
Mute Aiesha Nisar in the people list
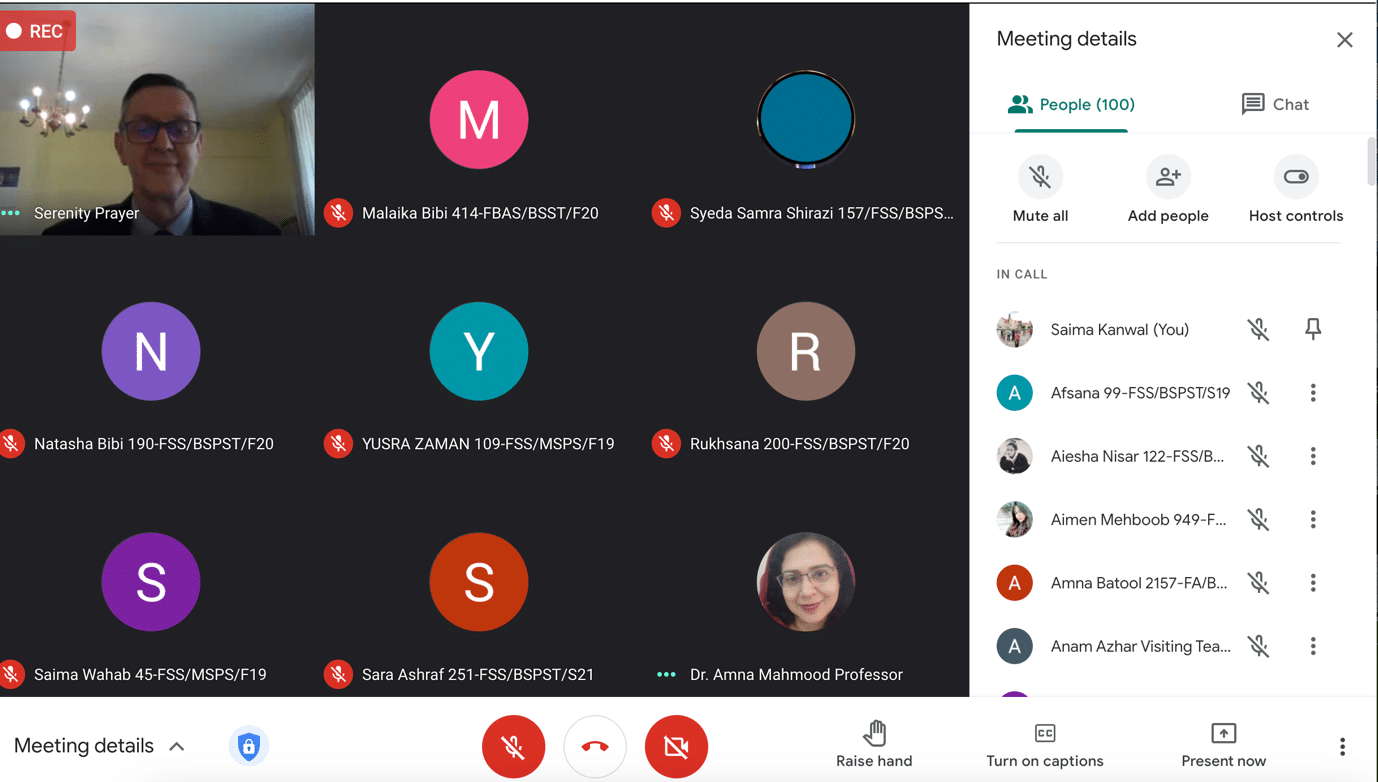click(1258, 456)
